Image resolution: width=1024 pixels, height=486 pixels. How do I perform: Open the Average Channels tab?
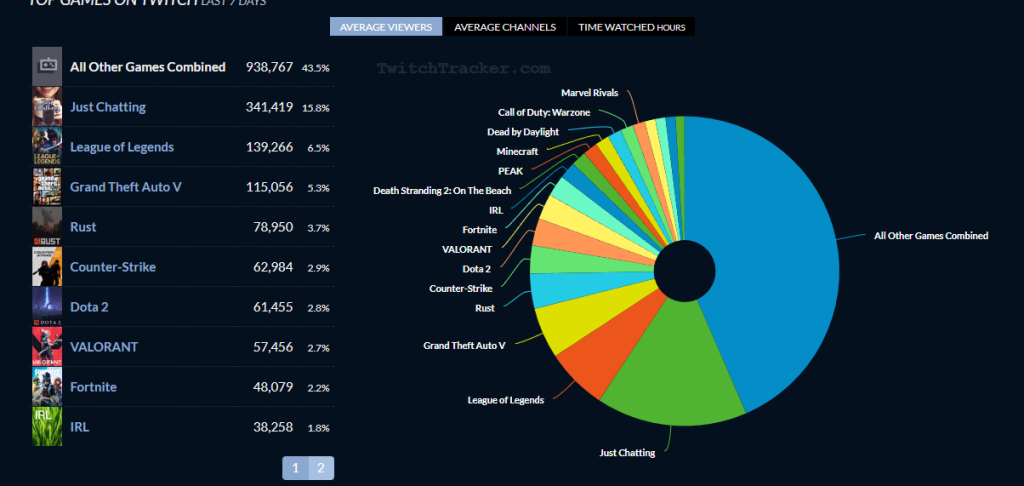click(505, 27)
